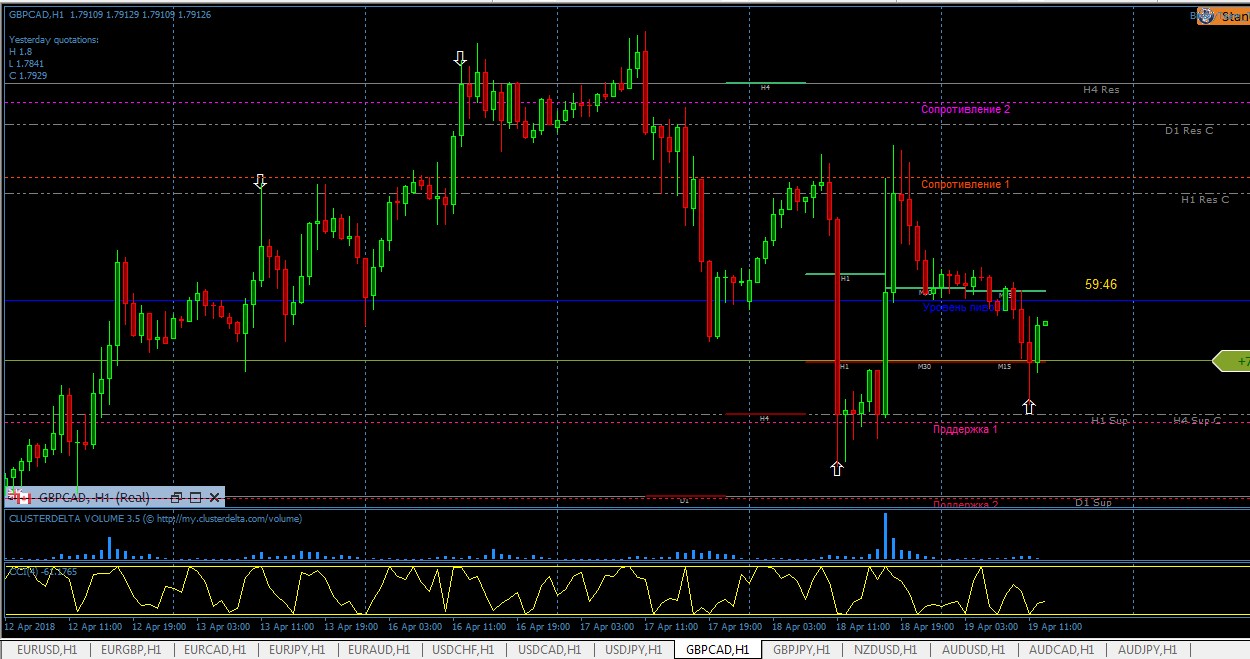Click the 'D1 Res C' level label
Image resolution: width=1250 pixels, height=659 pixels.
pyautogui.click(x=1189, y=131)
